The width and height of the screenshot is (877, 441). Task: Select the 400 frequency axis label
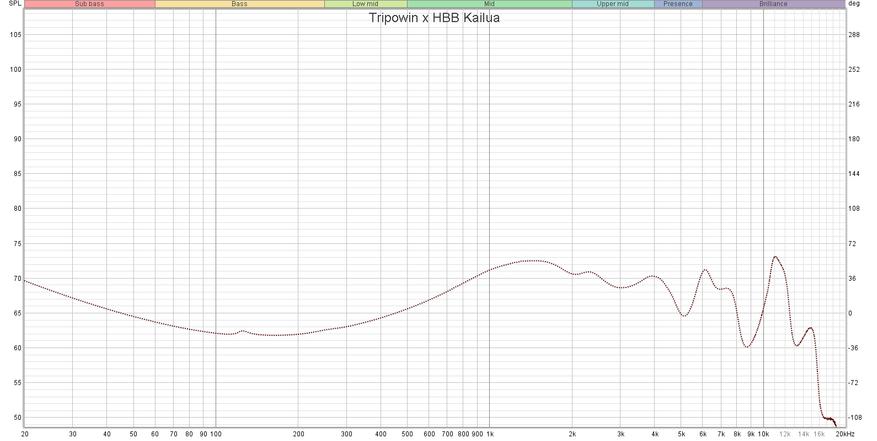[381, 434]
